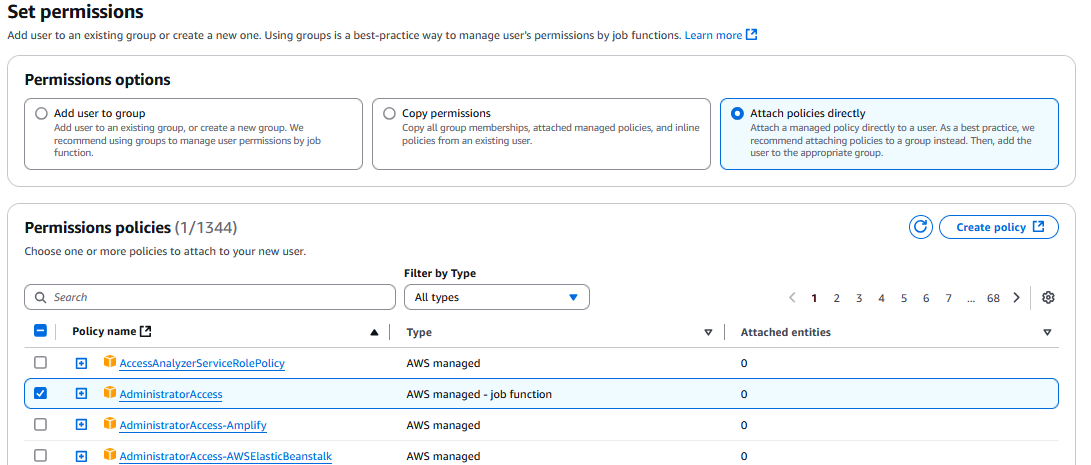Click the orange policy icon for AdministratorAccess-Amplify
The width and height of the screenshot is (1091, 465).
coord(110,425)
